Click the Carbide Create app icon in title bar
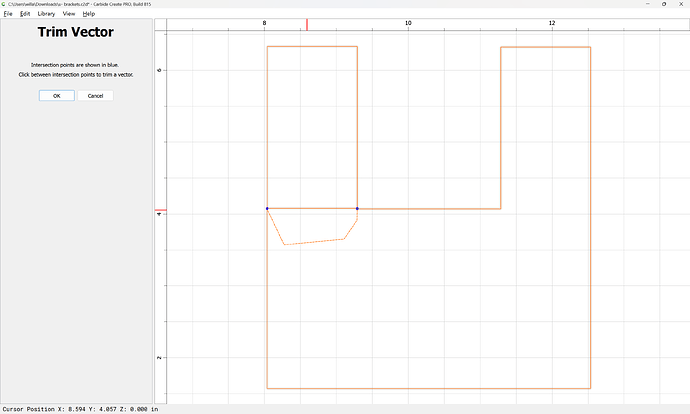The width and height of the screenshot is (690, 414). coord(4,4)
